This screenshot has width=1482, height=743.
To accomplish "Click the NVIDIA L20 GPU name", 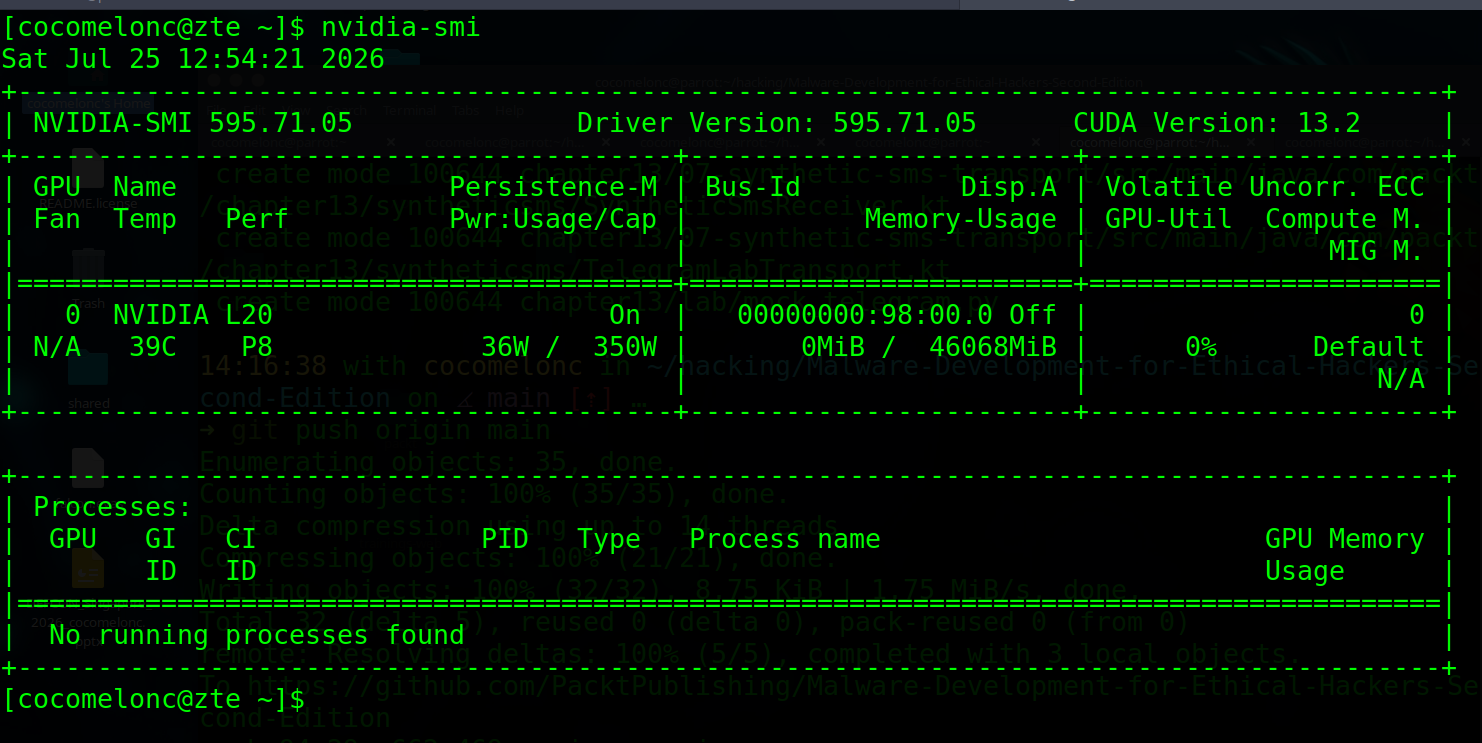I will (x=193, y=315).
